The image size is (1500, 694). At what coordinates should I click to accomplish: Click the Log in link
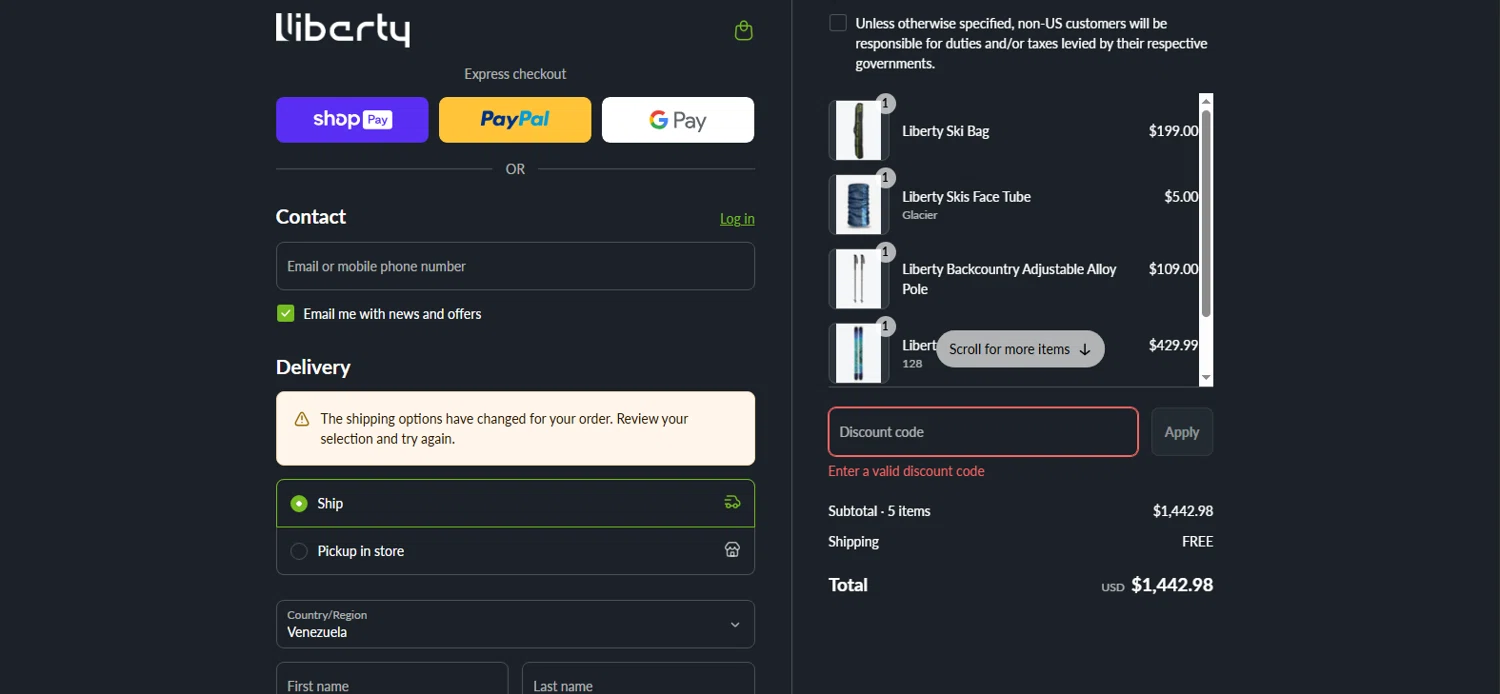click(x=737, y=219)
